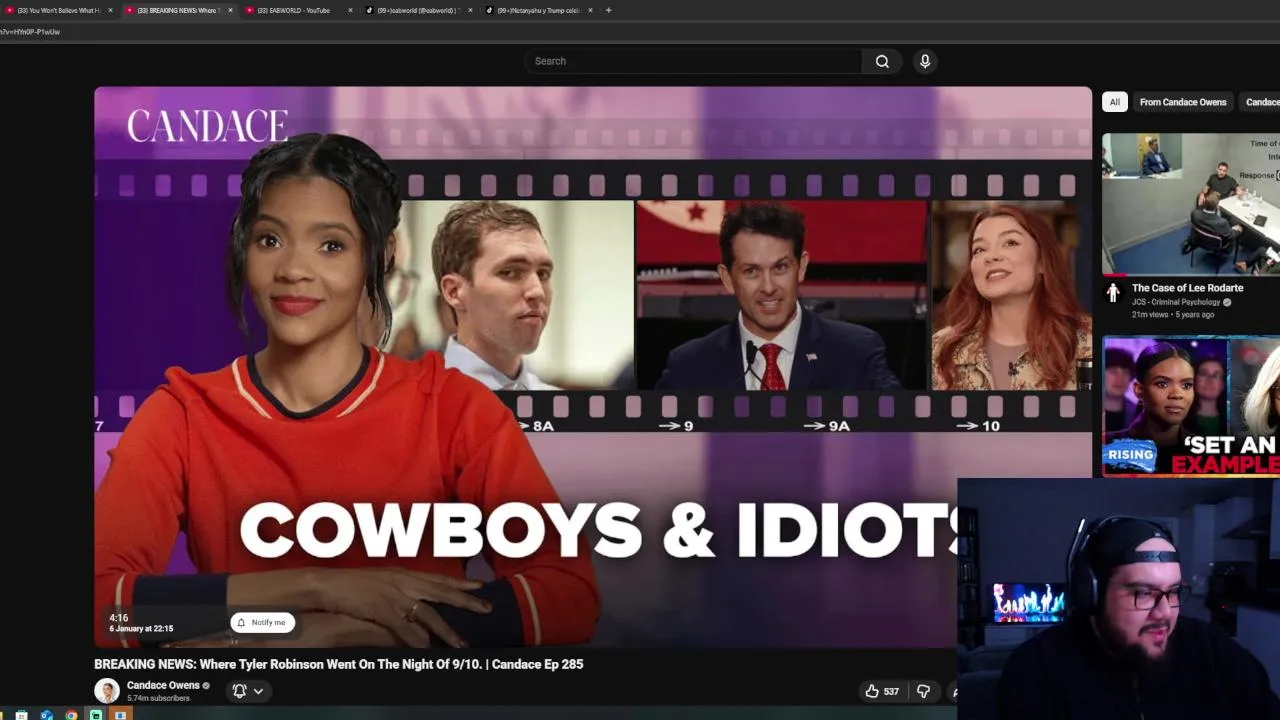The width and height of the screenshot is (1280, 720).
Task: Click the main video premiere player
Action: (x=593, y=367)
